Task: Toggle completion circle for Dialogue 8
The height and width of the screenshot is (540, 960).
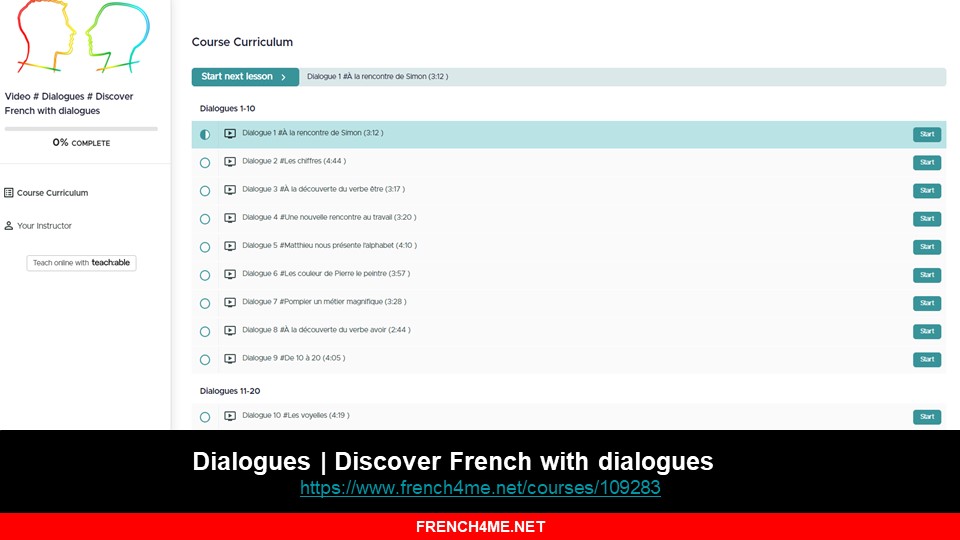Action: [205, 331]
